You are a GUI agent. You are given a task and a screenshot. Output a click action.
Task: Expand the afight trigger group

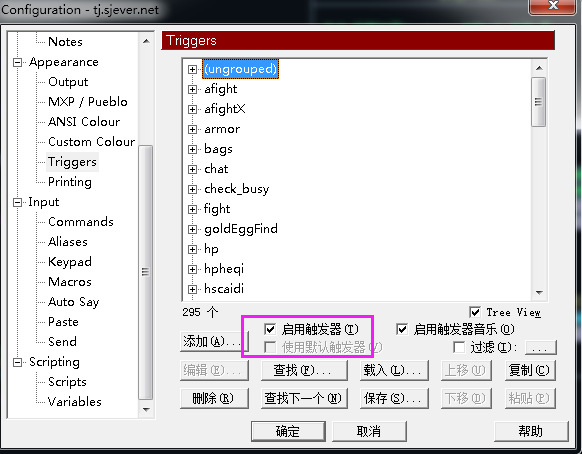(x=192, y=89)
